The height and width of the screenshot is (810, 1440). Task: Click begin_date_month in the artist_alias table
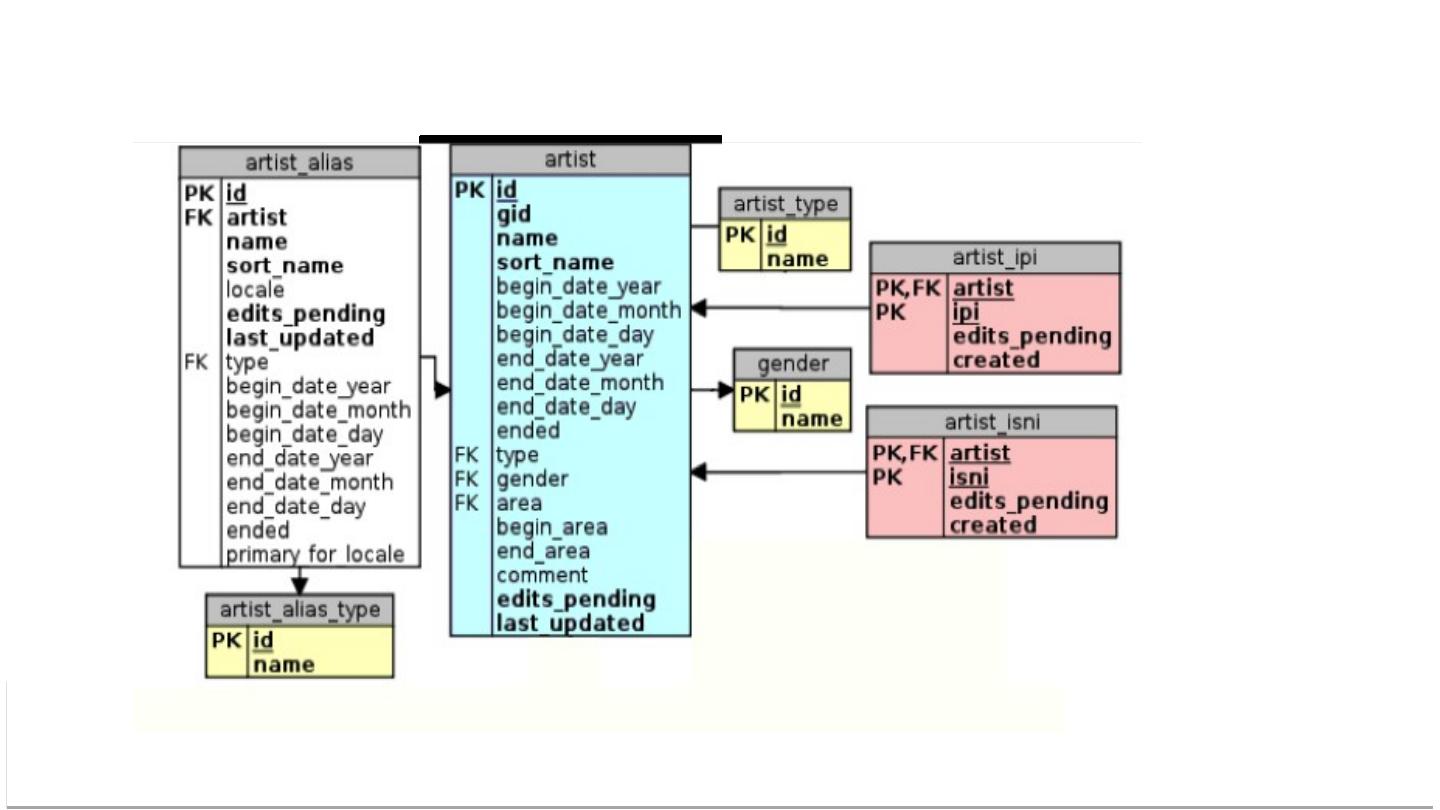coord(318,410)
